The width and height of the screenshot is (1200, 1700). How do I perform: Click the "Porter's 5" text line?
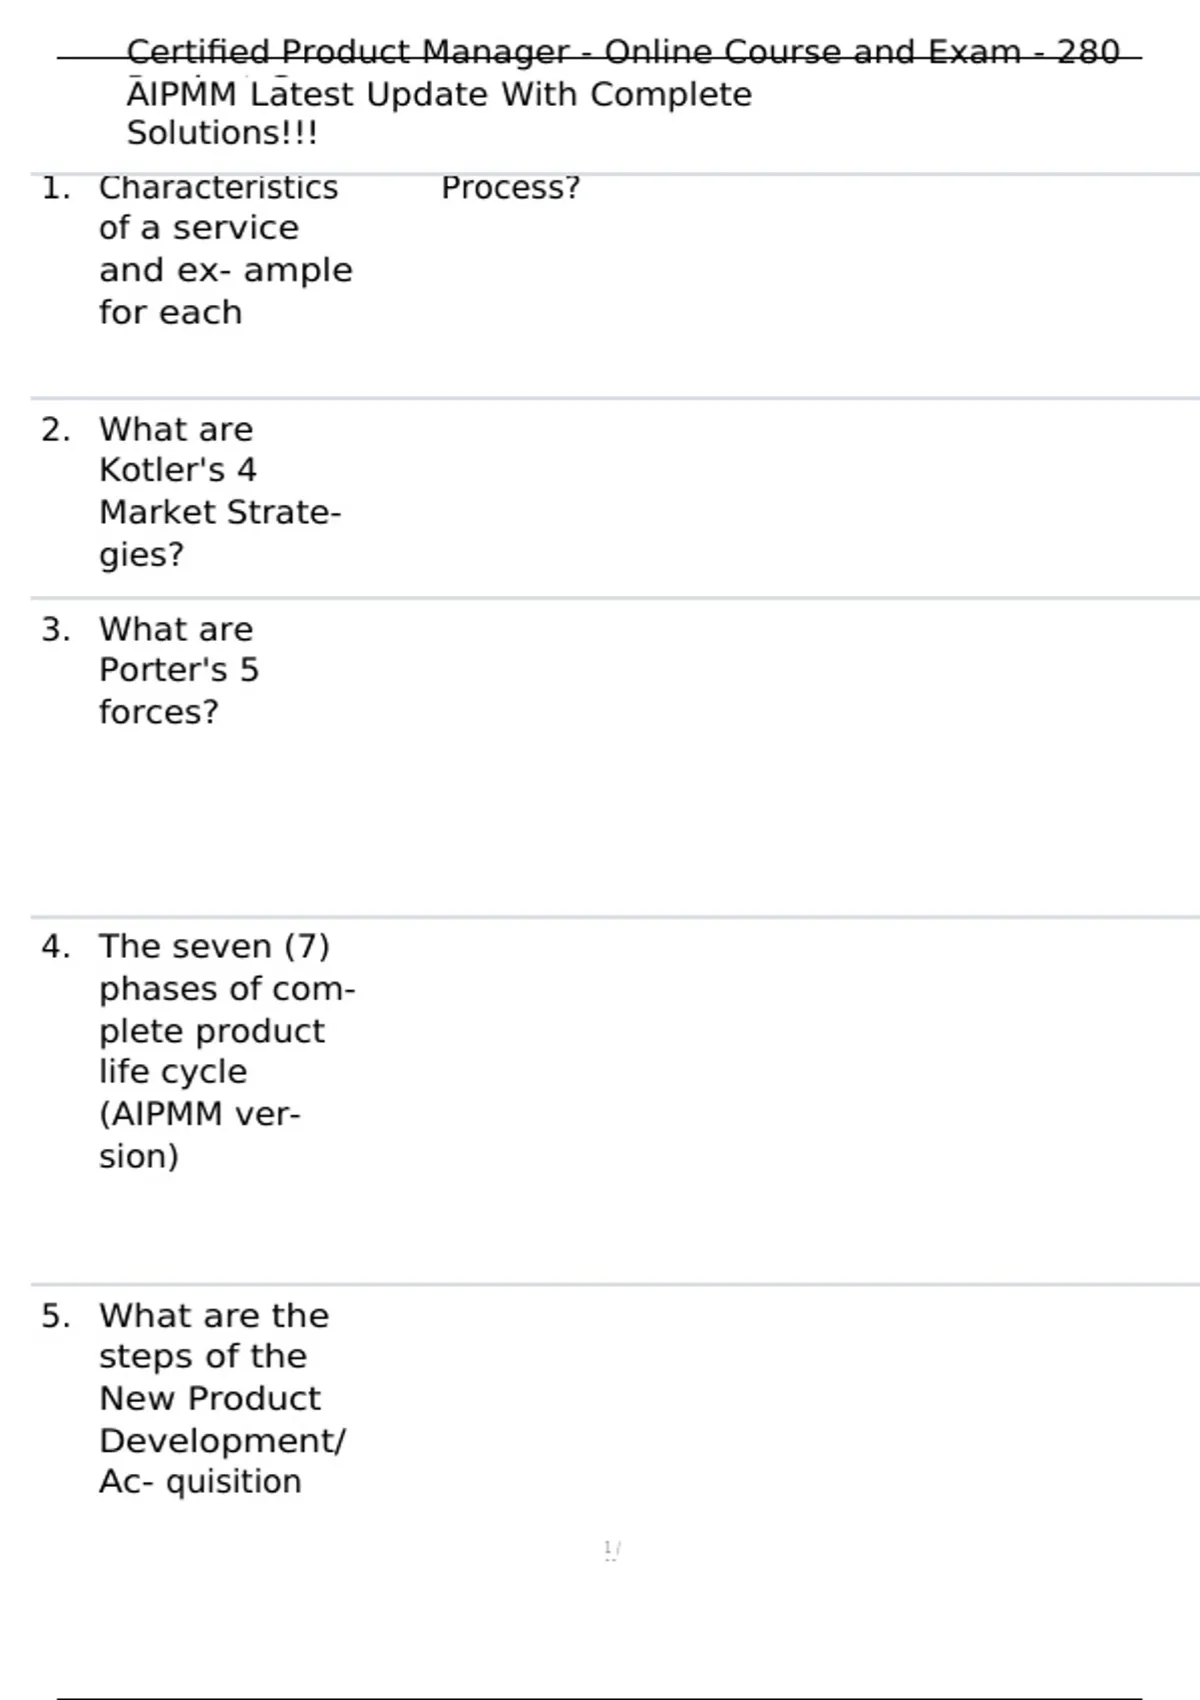pos(179,670)
